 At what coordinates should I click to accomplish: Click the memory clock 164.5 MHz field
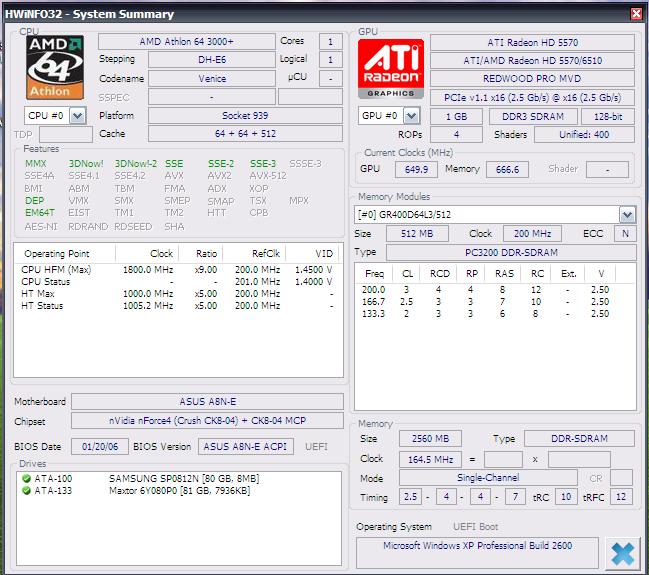point(430,460)
